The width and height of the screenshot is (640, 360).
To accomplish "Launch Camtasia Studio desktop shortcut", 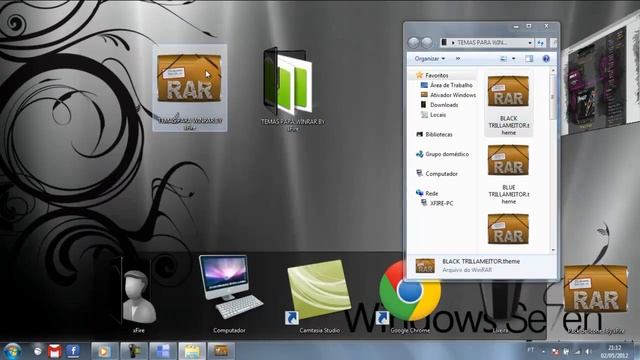I will point(318,291).
